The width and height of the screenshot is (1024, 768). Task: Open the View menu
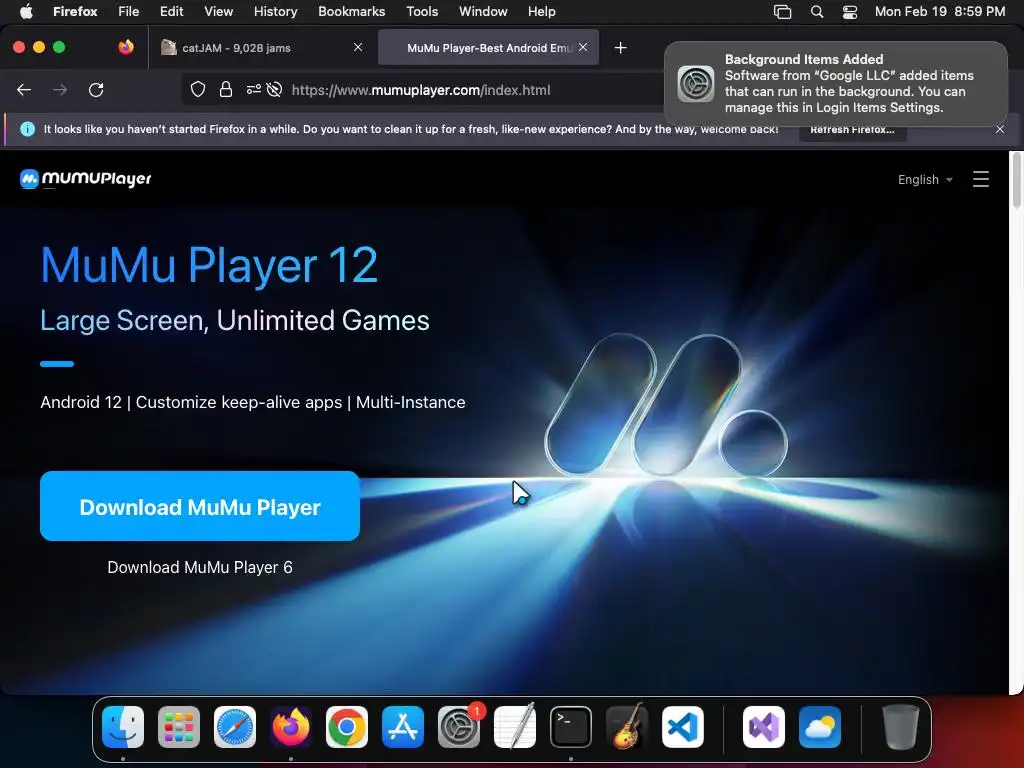219,11
